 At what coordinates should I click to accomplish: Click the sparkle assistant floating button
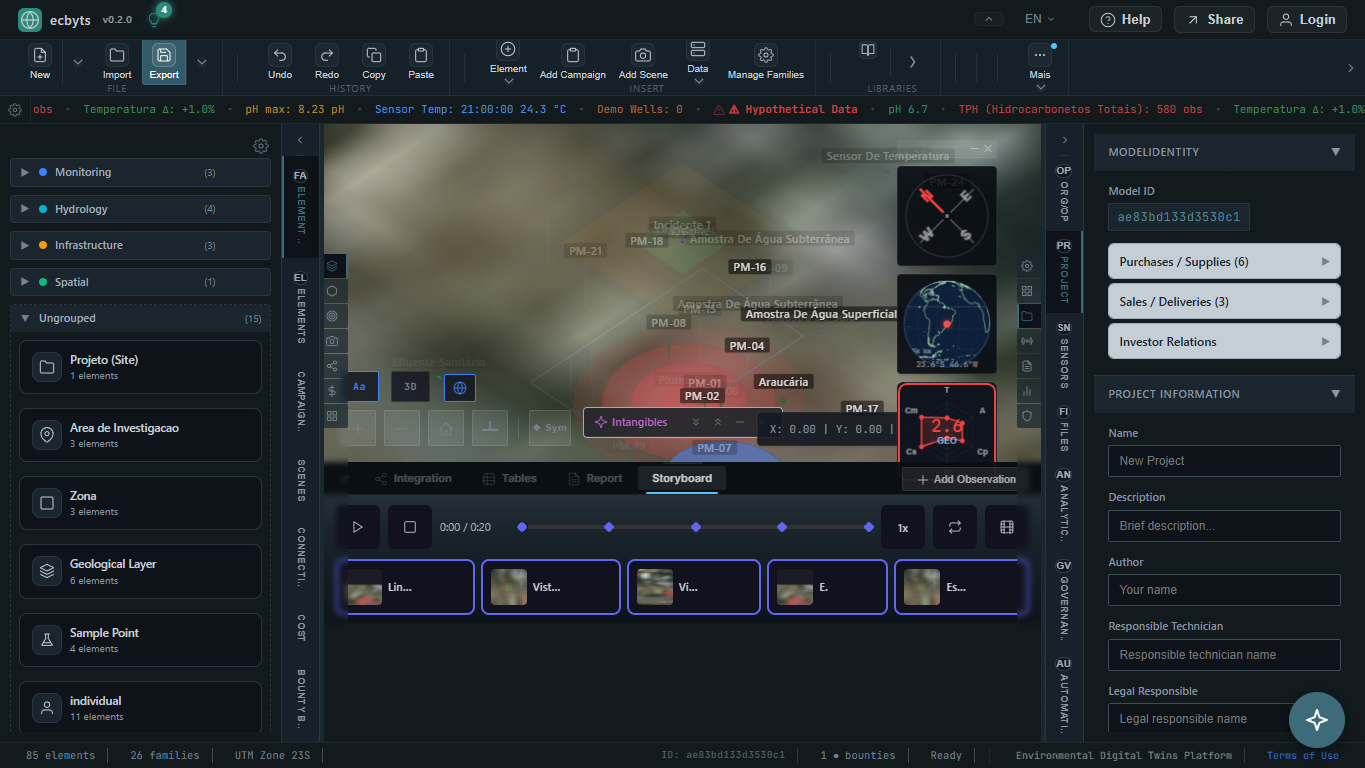[x=1316, y=719]
